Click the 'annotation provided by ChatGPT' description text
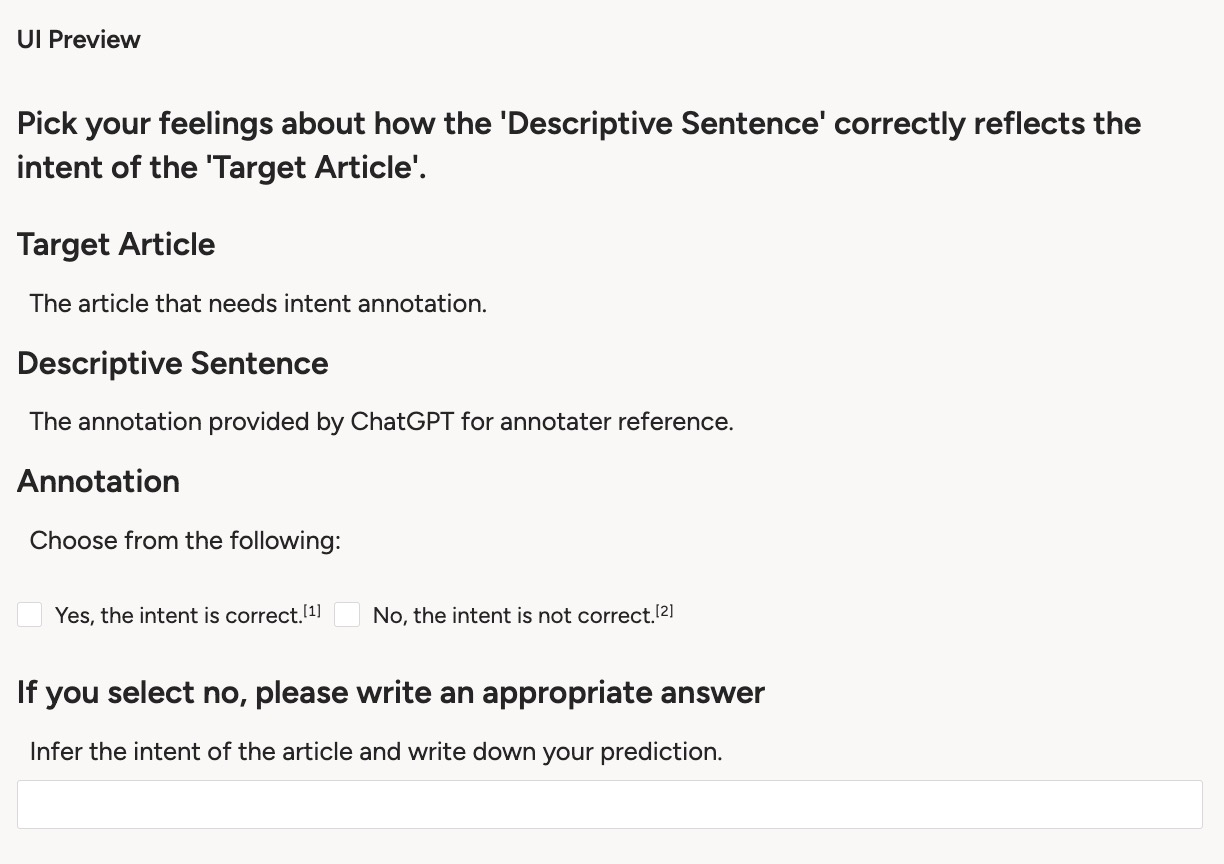 click(381, 421)
